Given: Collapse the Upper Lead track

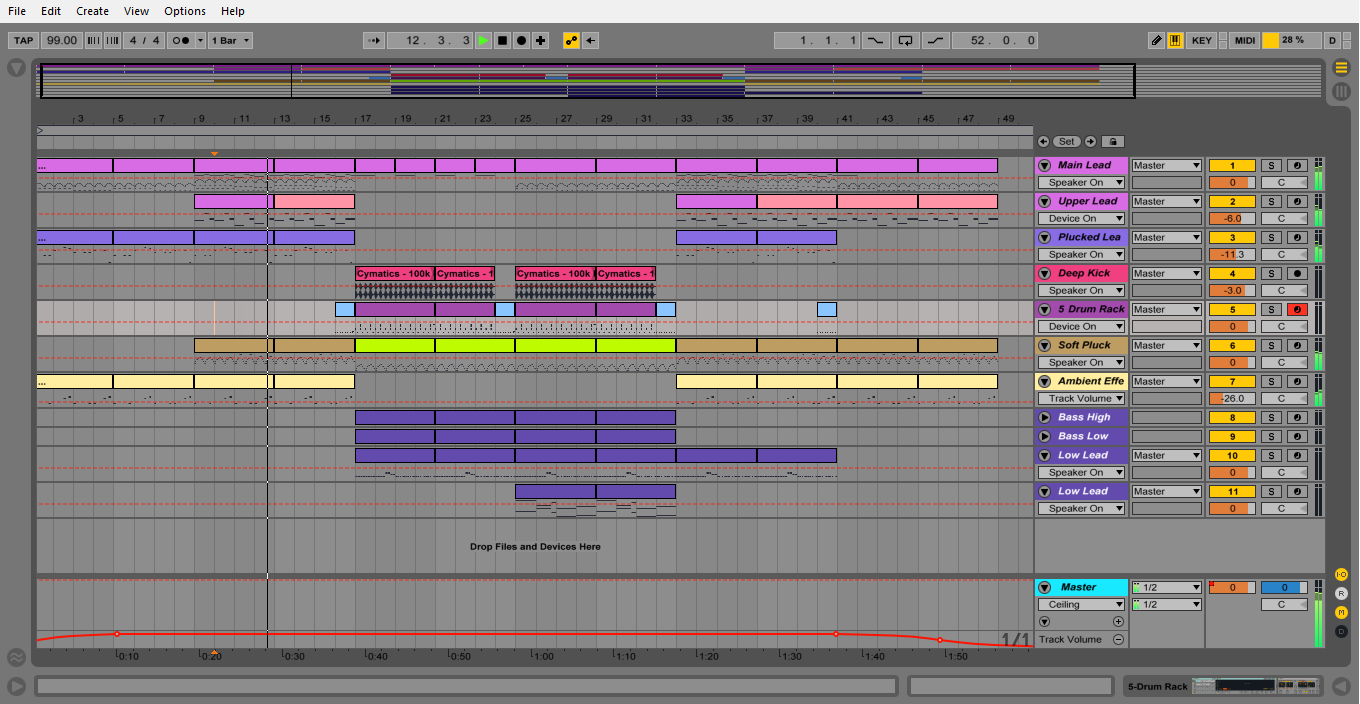Looking at the screenshot, I should 1045,201.
